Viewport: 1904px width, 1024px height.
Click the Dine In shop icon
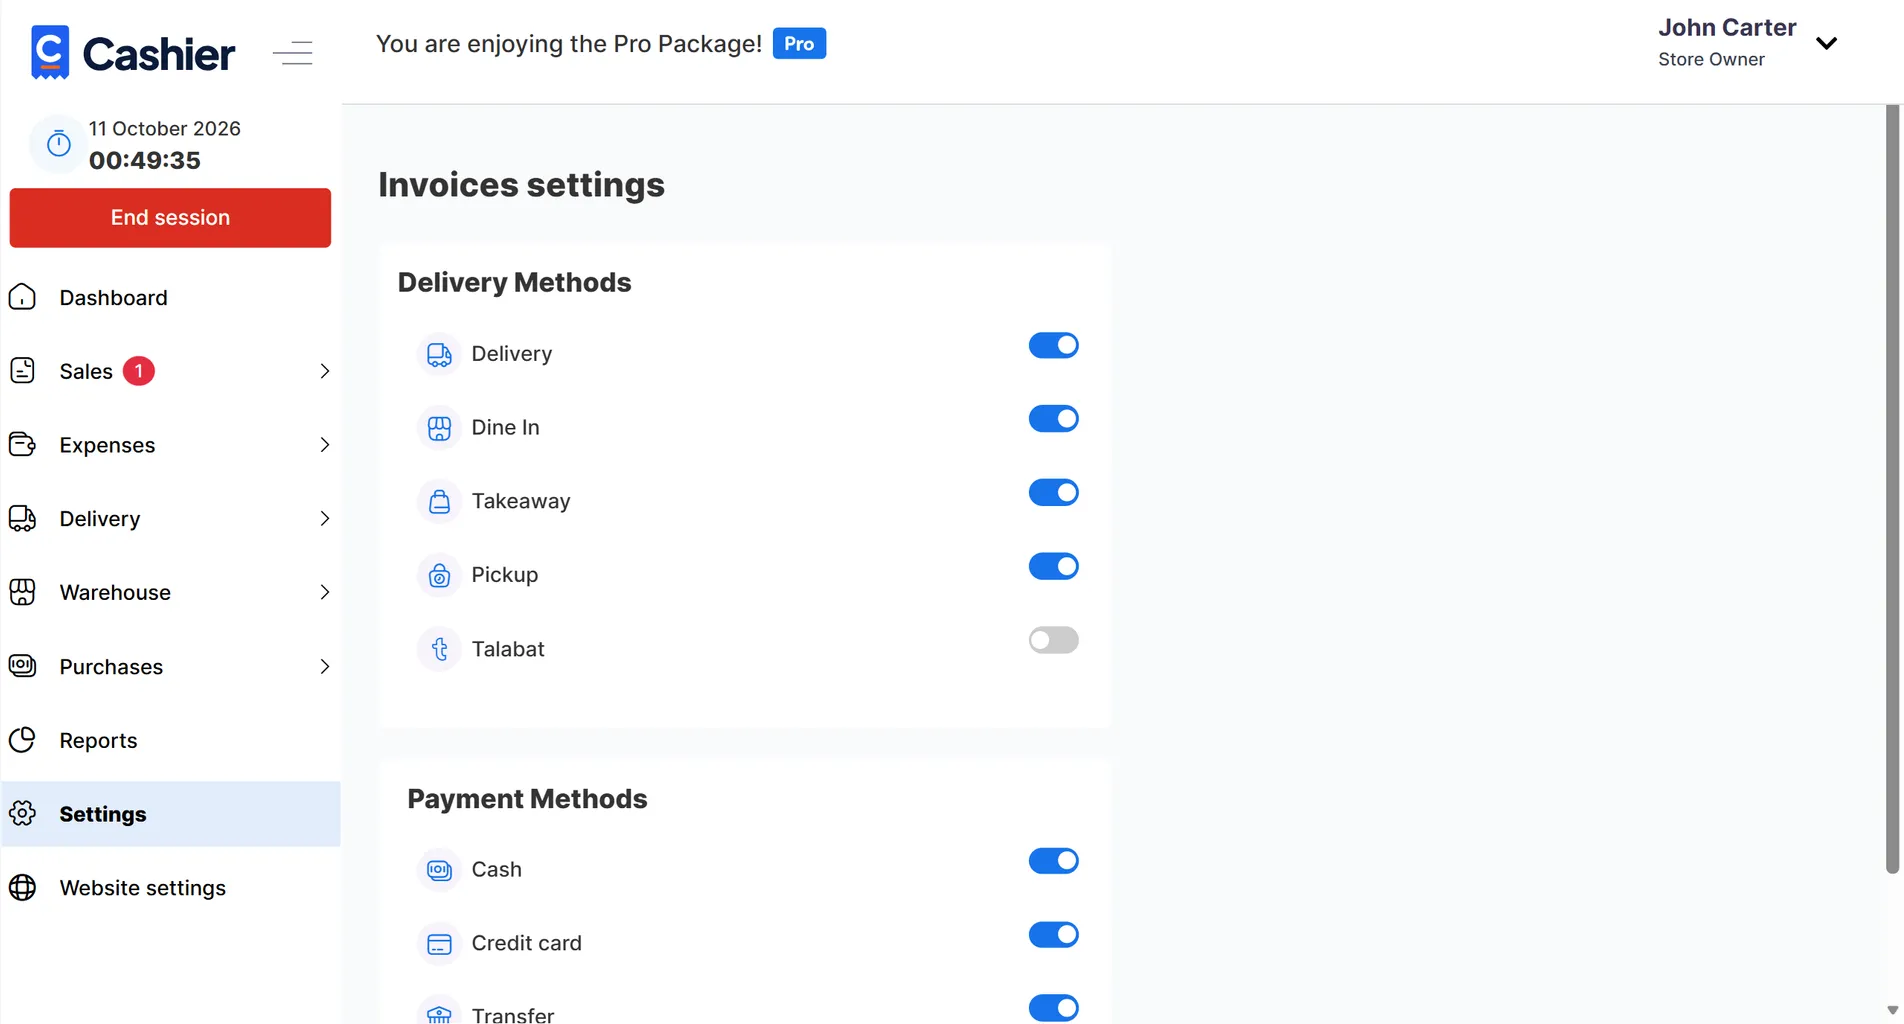tap(439, 428)
